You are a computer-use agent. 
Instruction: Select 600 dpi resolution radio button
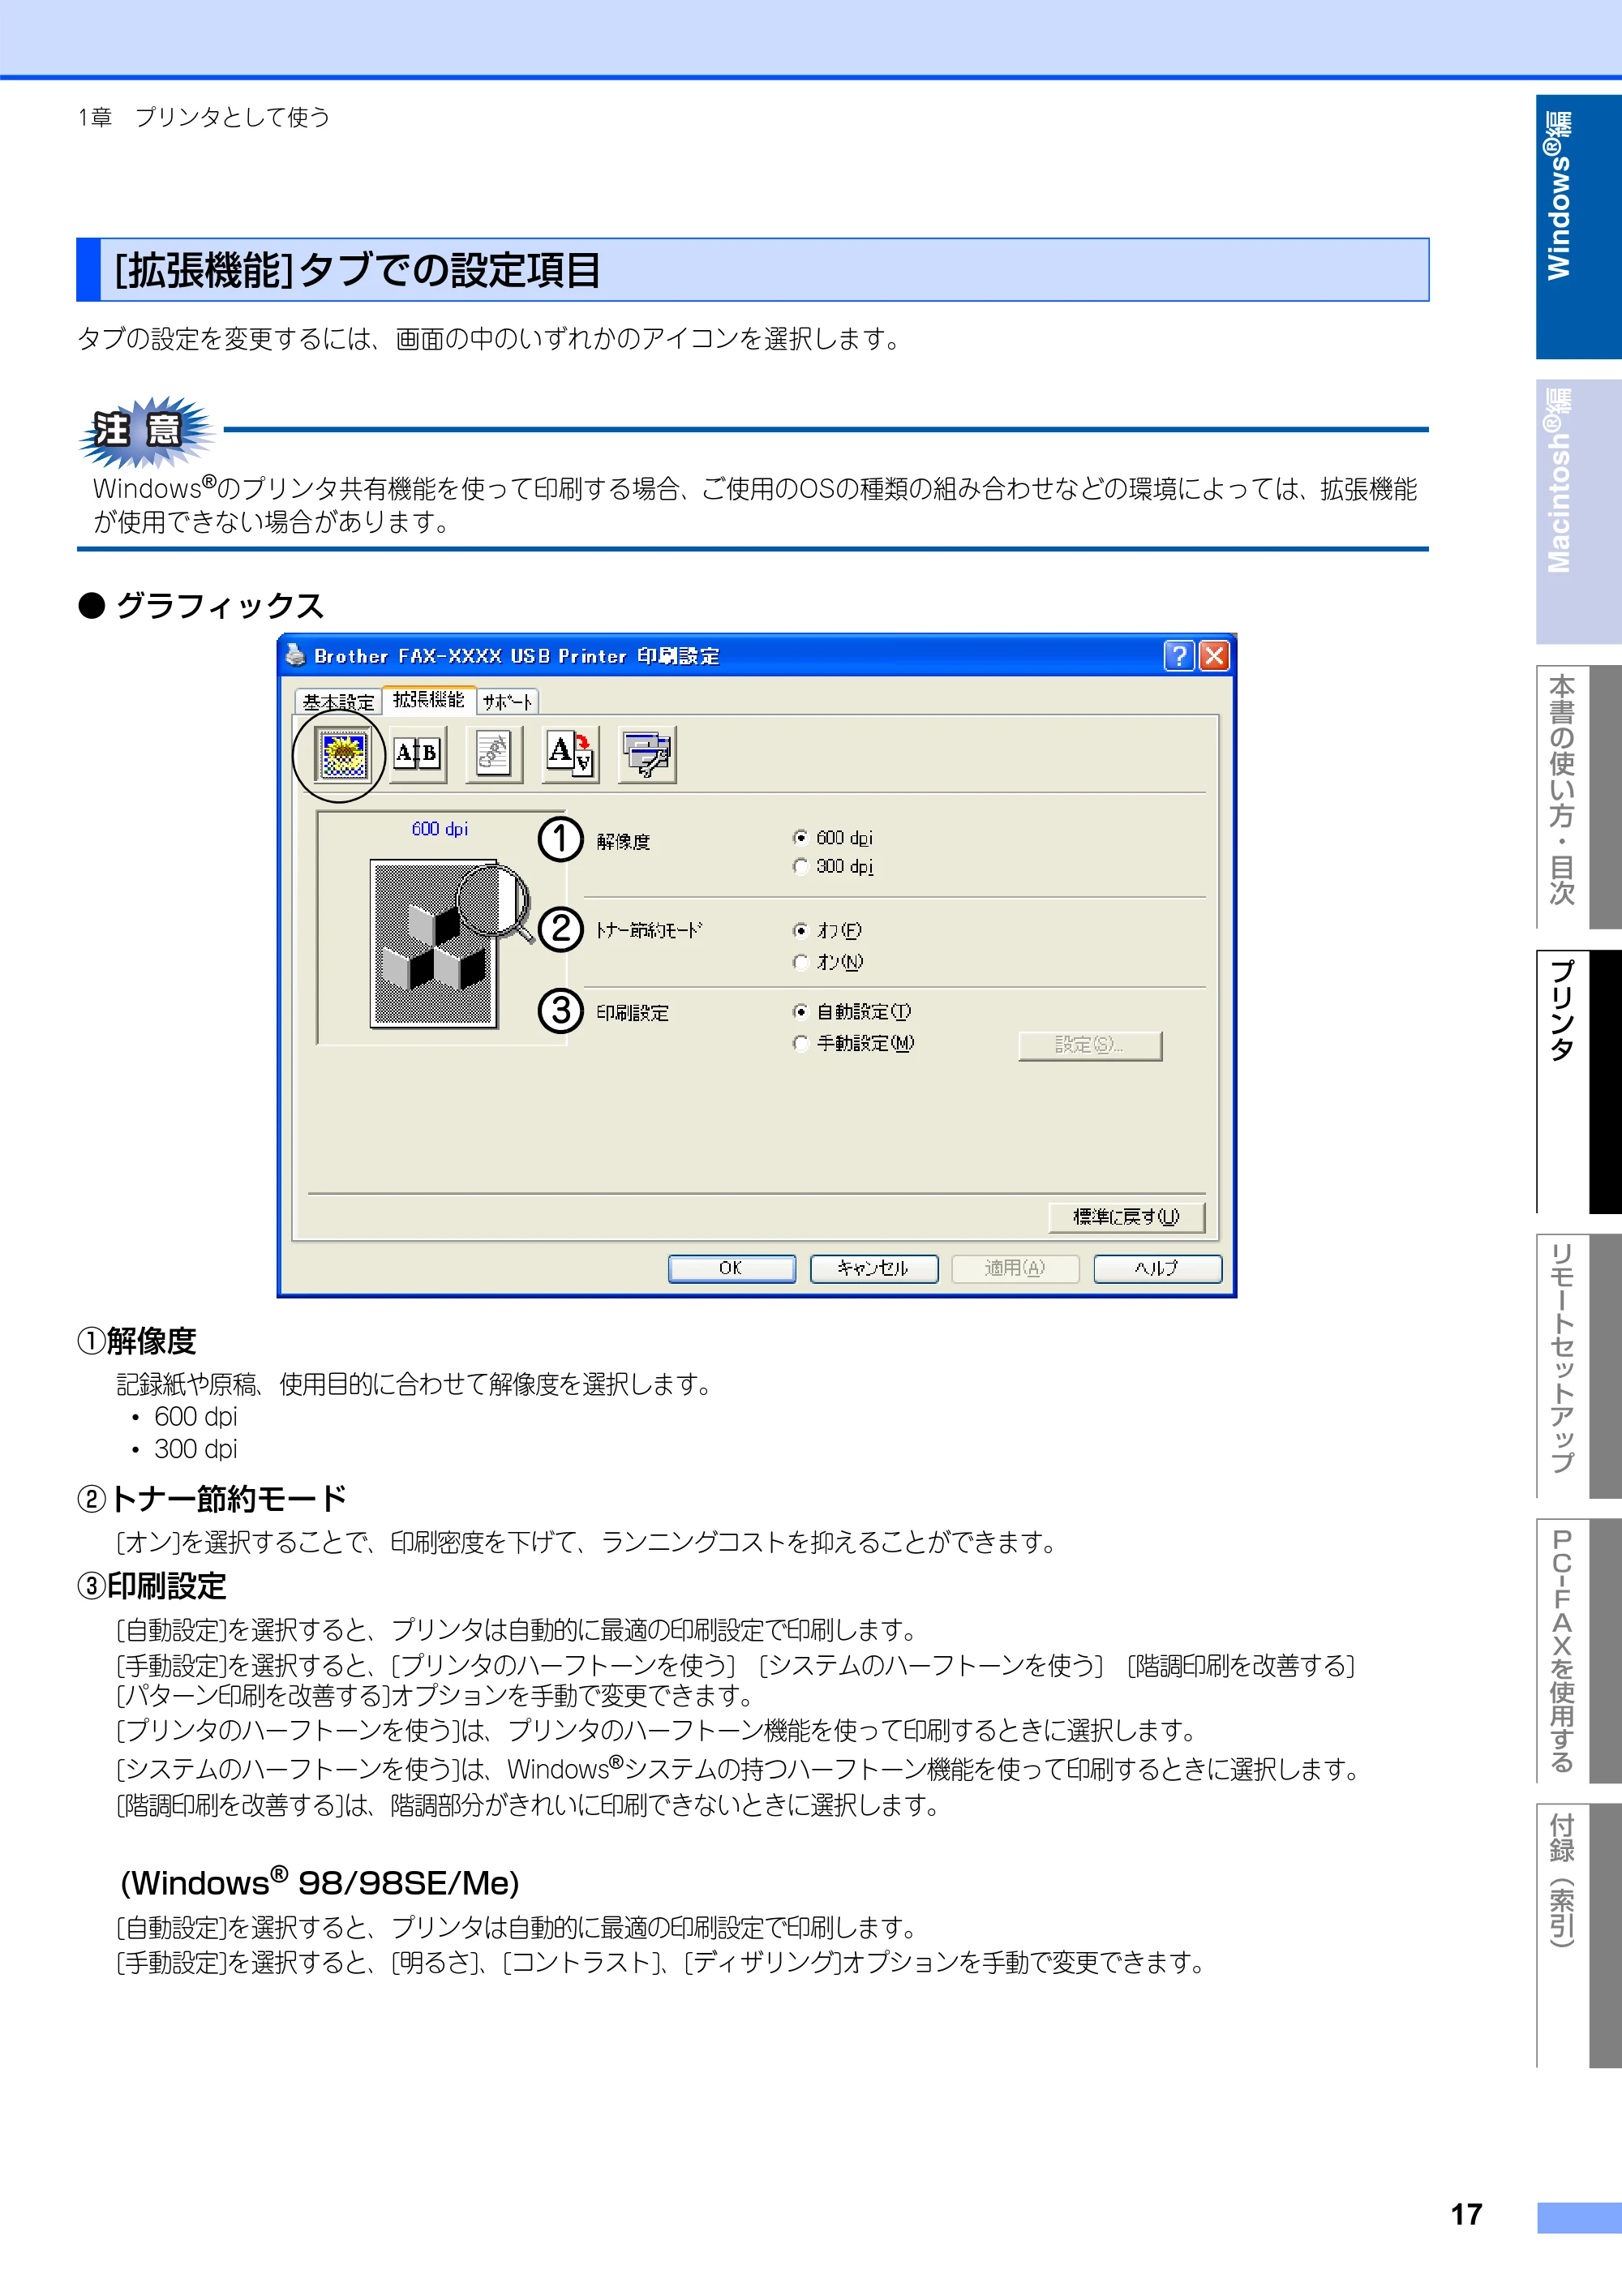click(x=800, y=838)
